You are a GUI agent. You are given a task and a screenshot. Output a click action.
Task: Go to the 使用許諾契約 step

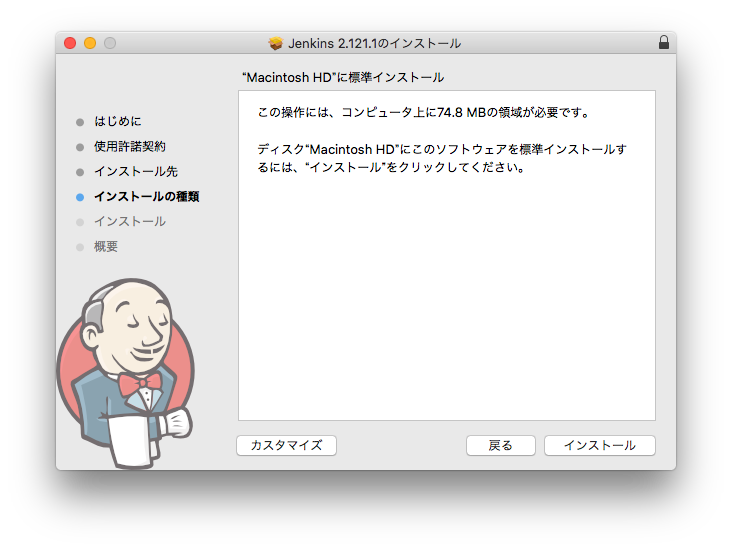tap(130, 147)
